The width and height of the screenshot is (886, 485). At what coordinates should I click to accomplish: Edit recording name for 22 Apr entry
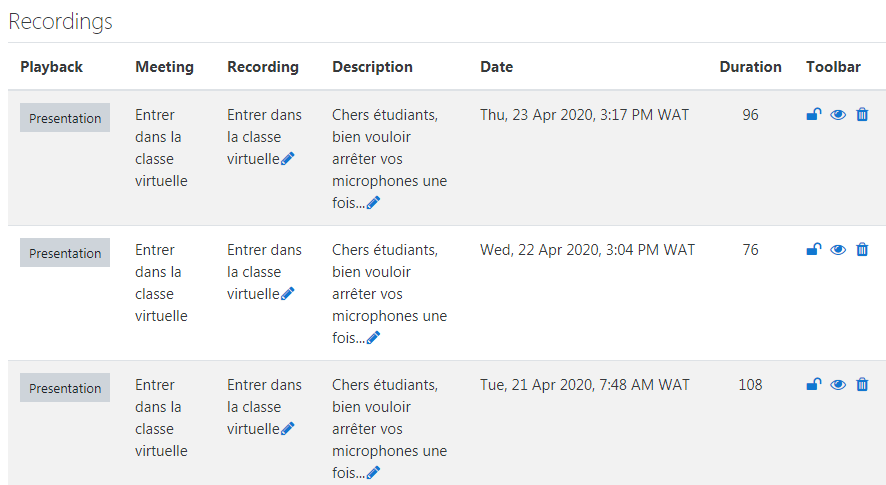(288, 294)
